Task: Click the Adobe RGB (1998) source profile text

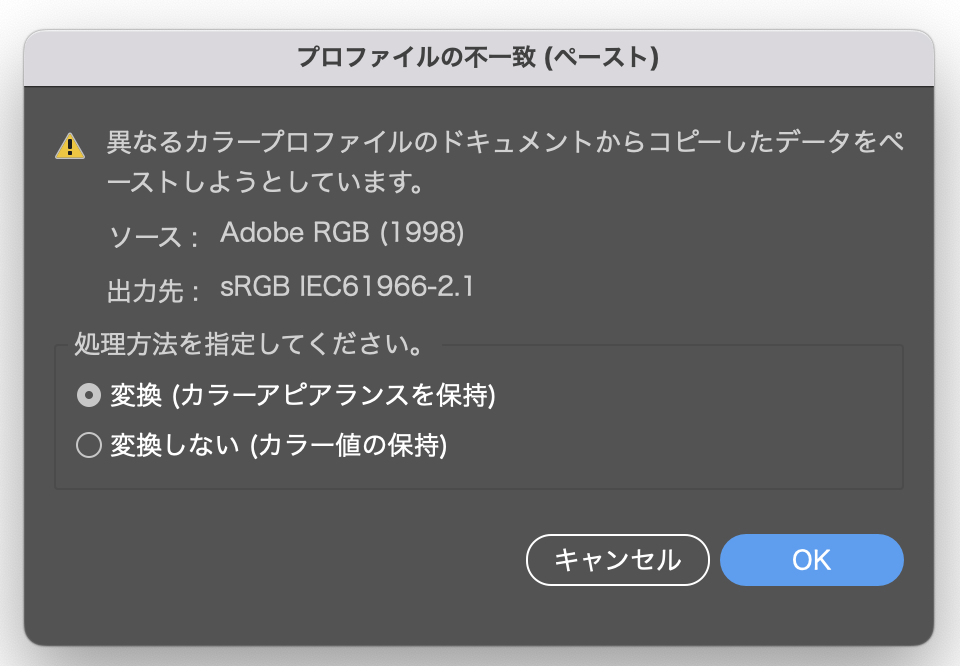Action: click(x=342, y=233)
